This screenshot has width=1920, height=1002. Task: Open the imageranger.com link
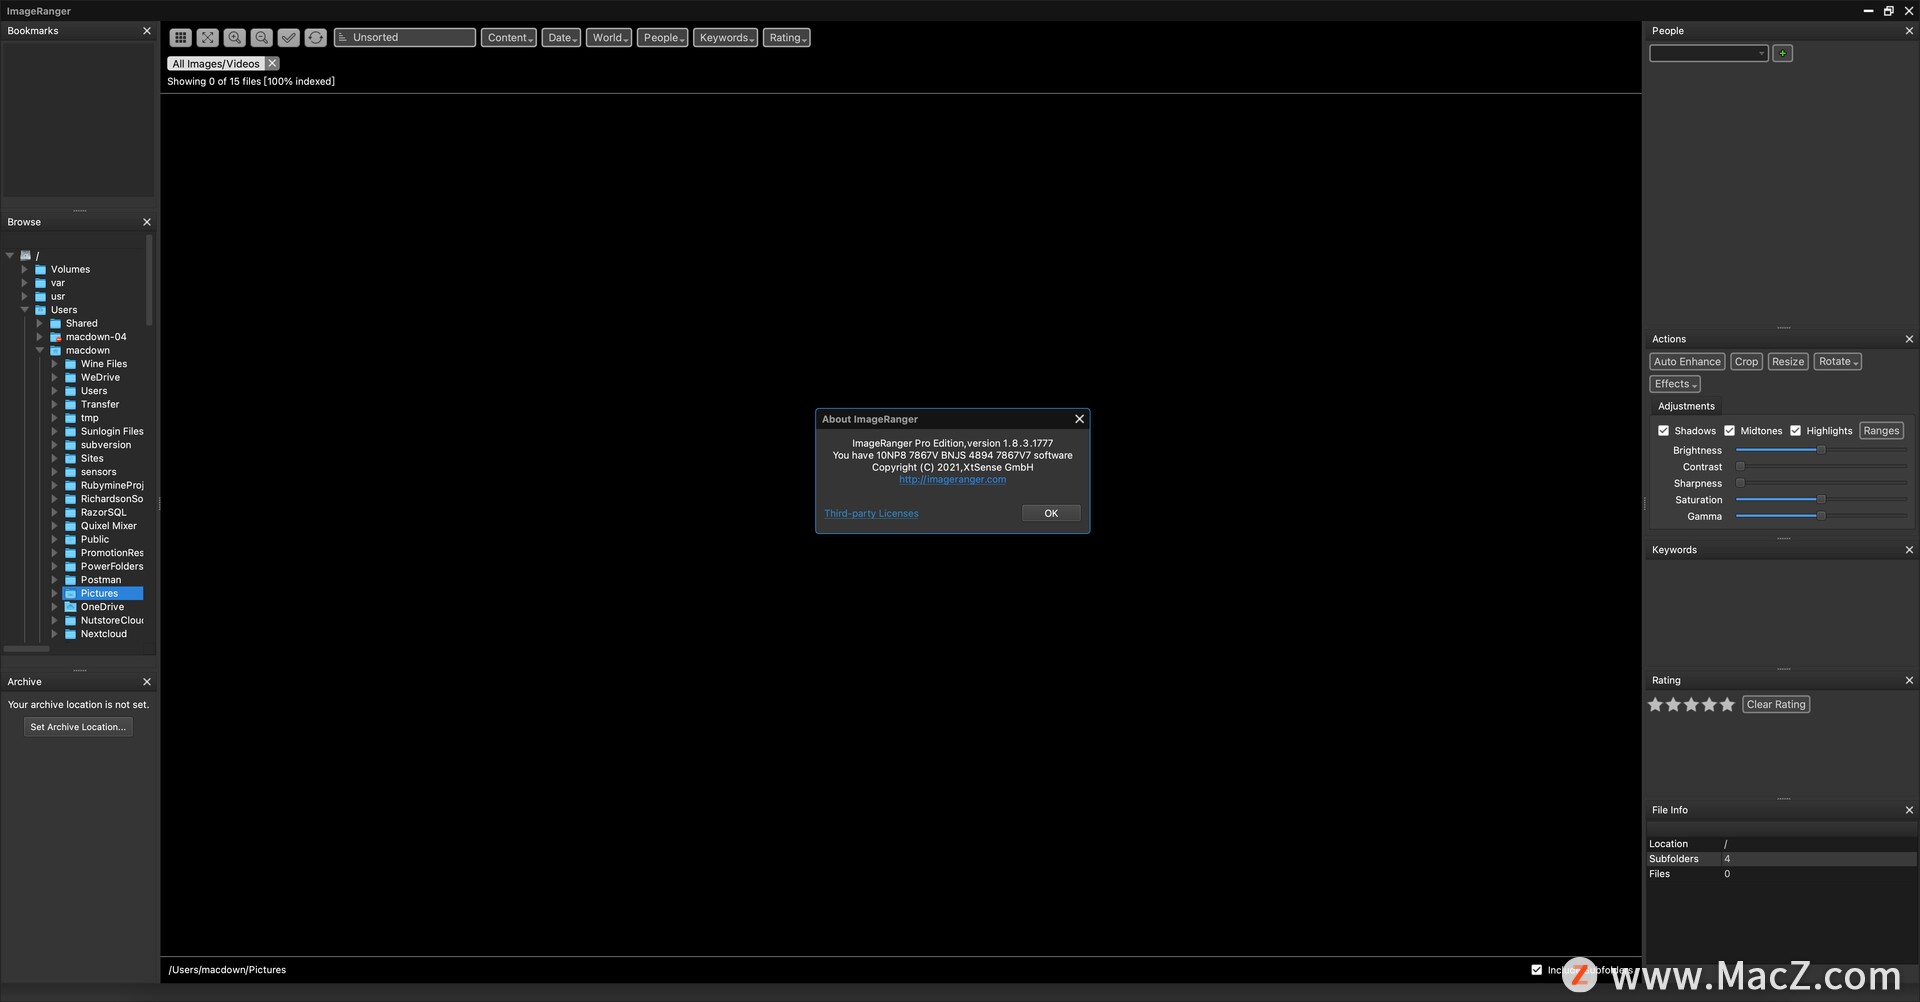[952, 480]
